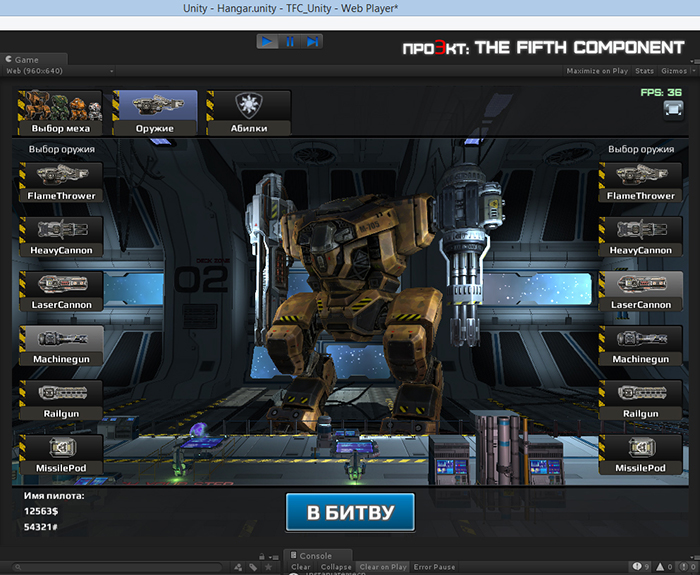Open the Выбор меха tab

[60, 112]
